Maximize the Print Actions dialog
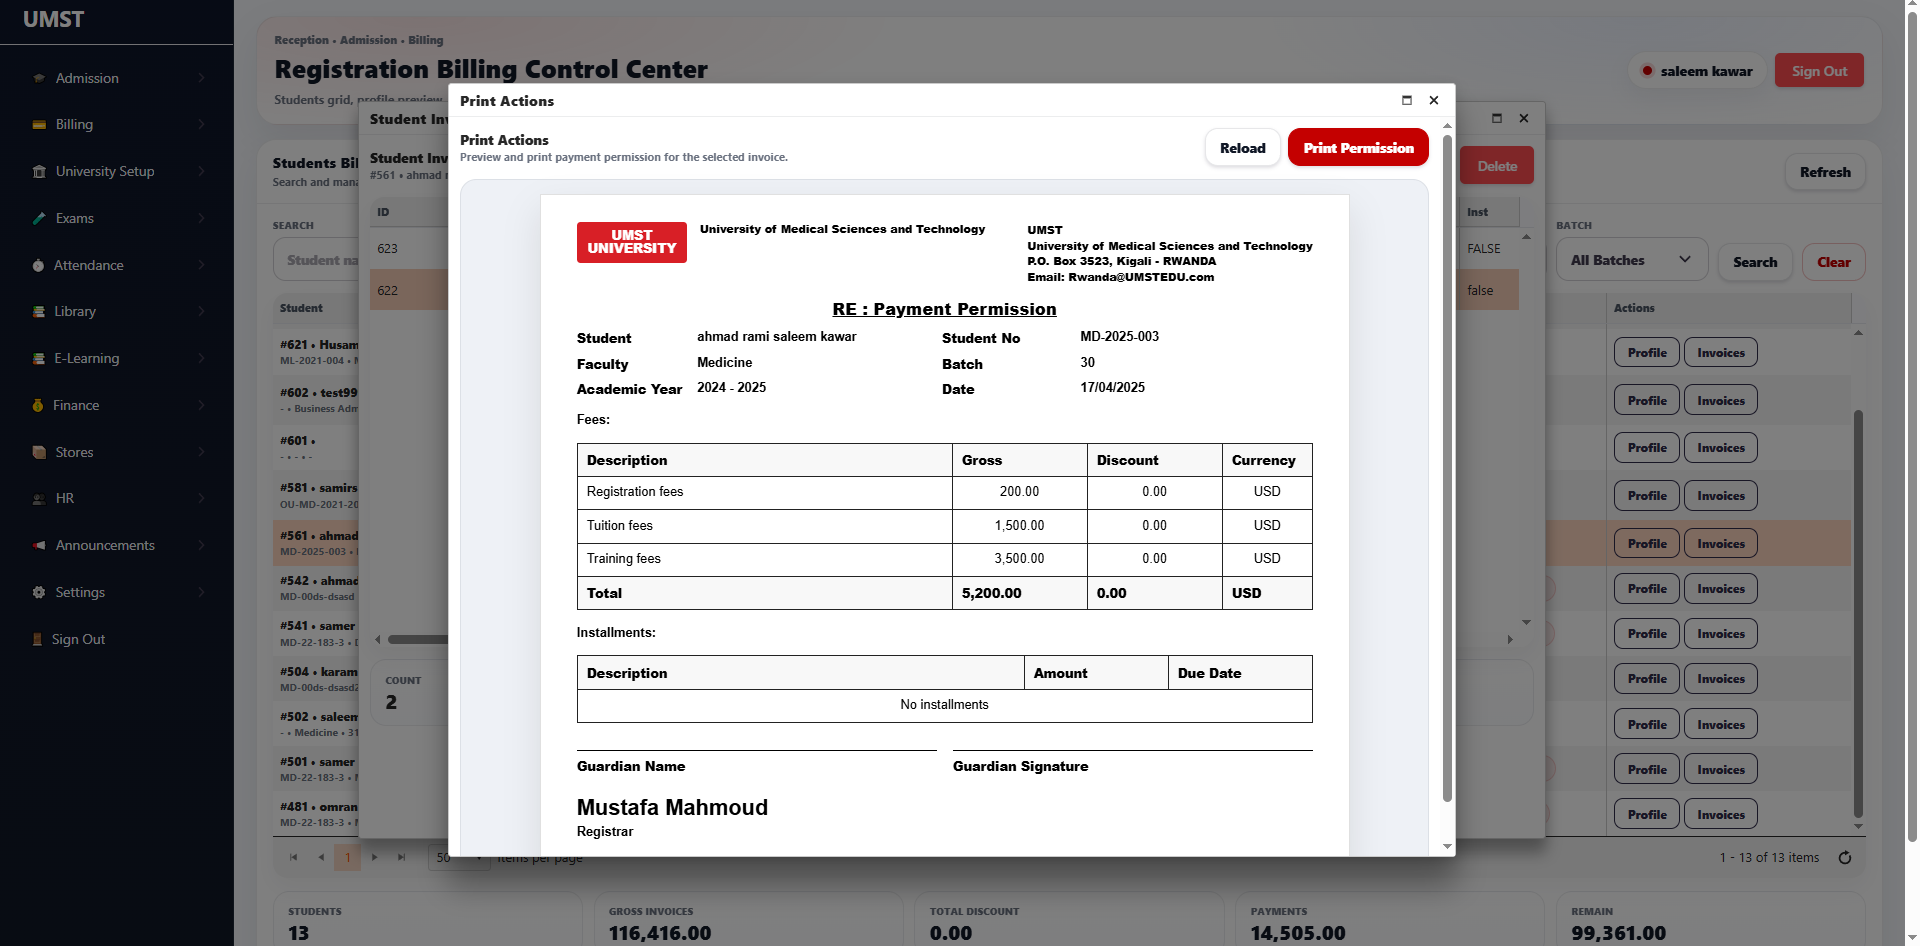 click(1407, 100)
